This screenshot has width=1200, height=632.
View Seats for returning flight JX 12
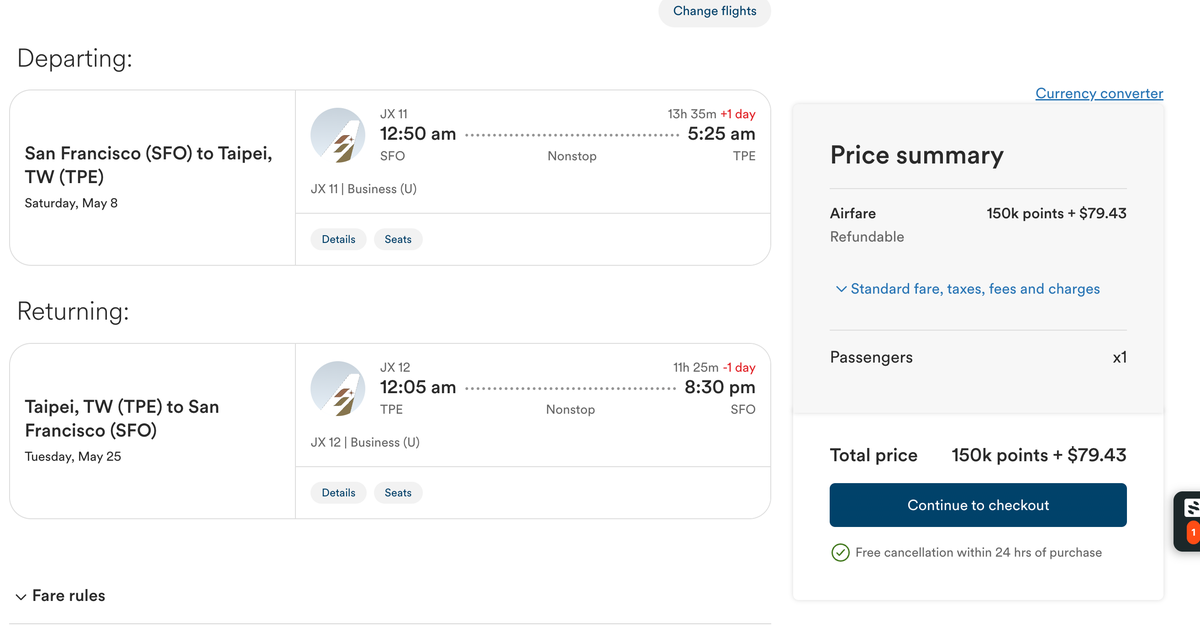(x=398, y=492)
